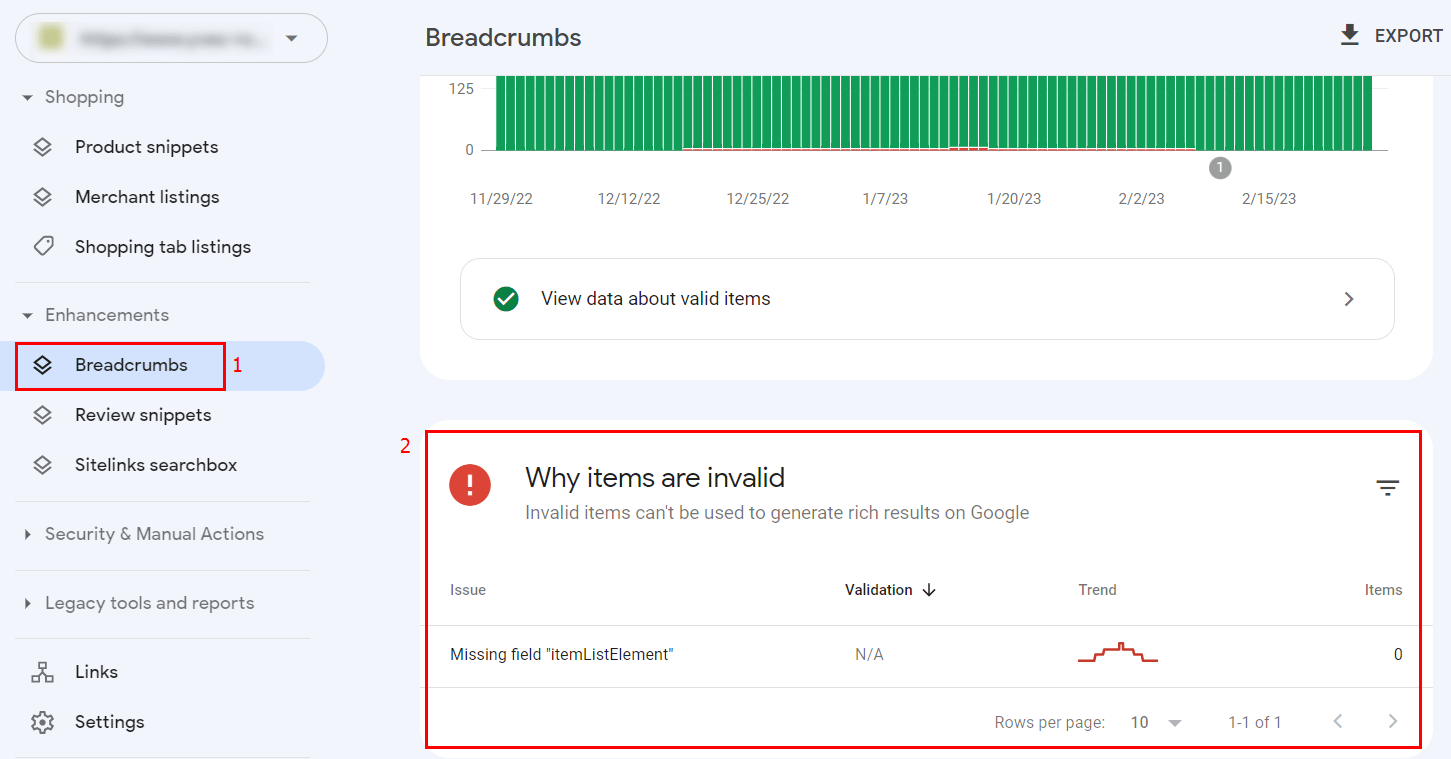Select Breadcrumbs in the Enhancements menu

point(133,365)
